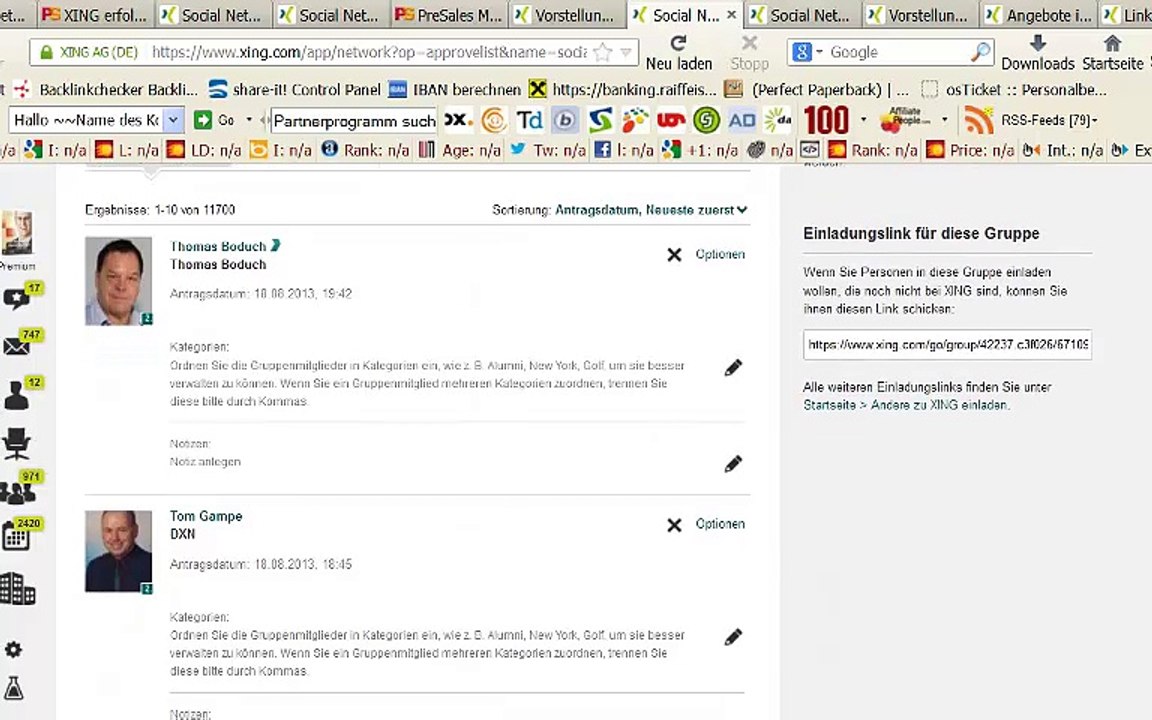
Task: Open Optionen for Thomas Boduch
Action: (720, 254)
